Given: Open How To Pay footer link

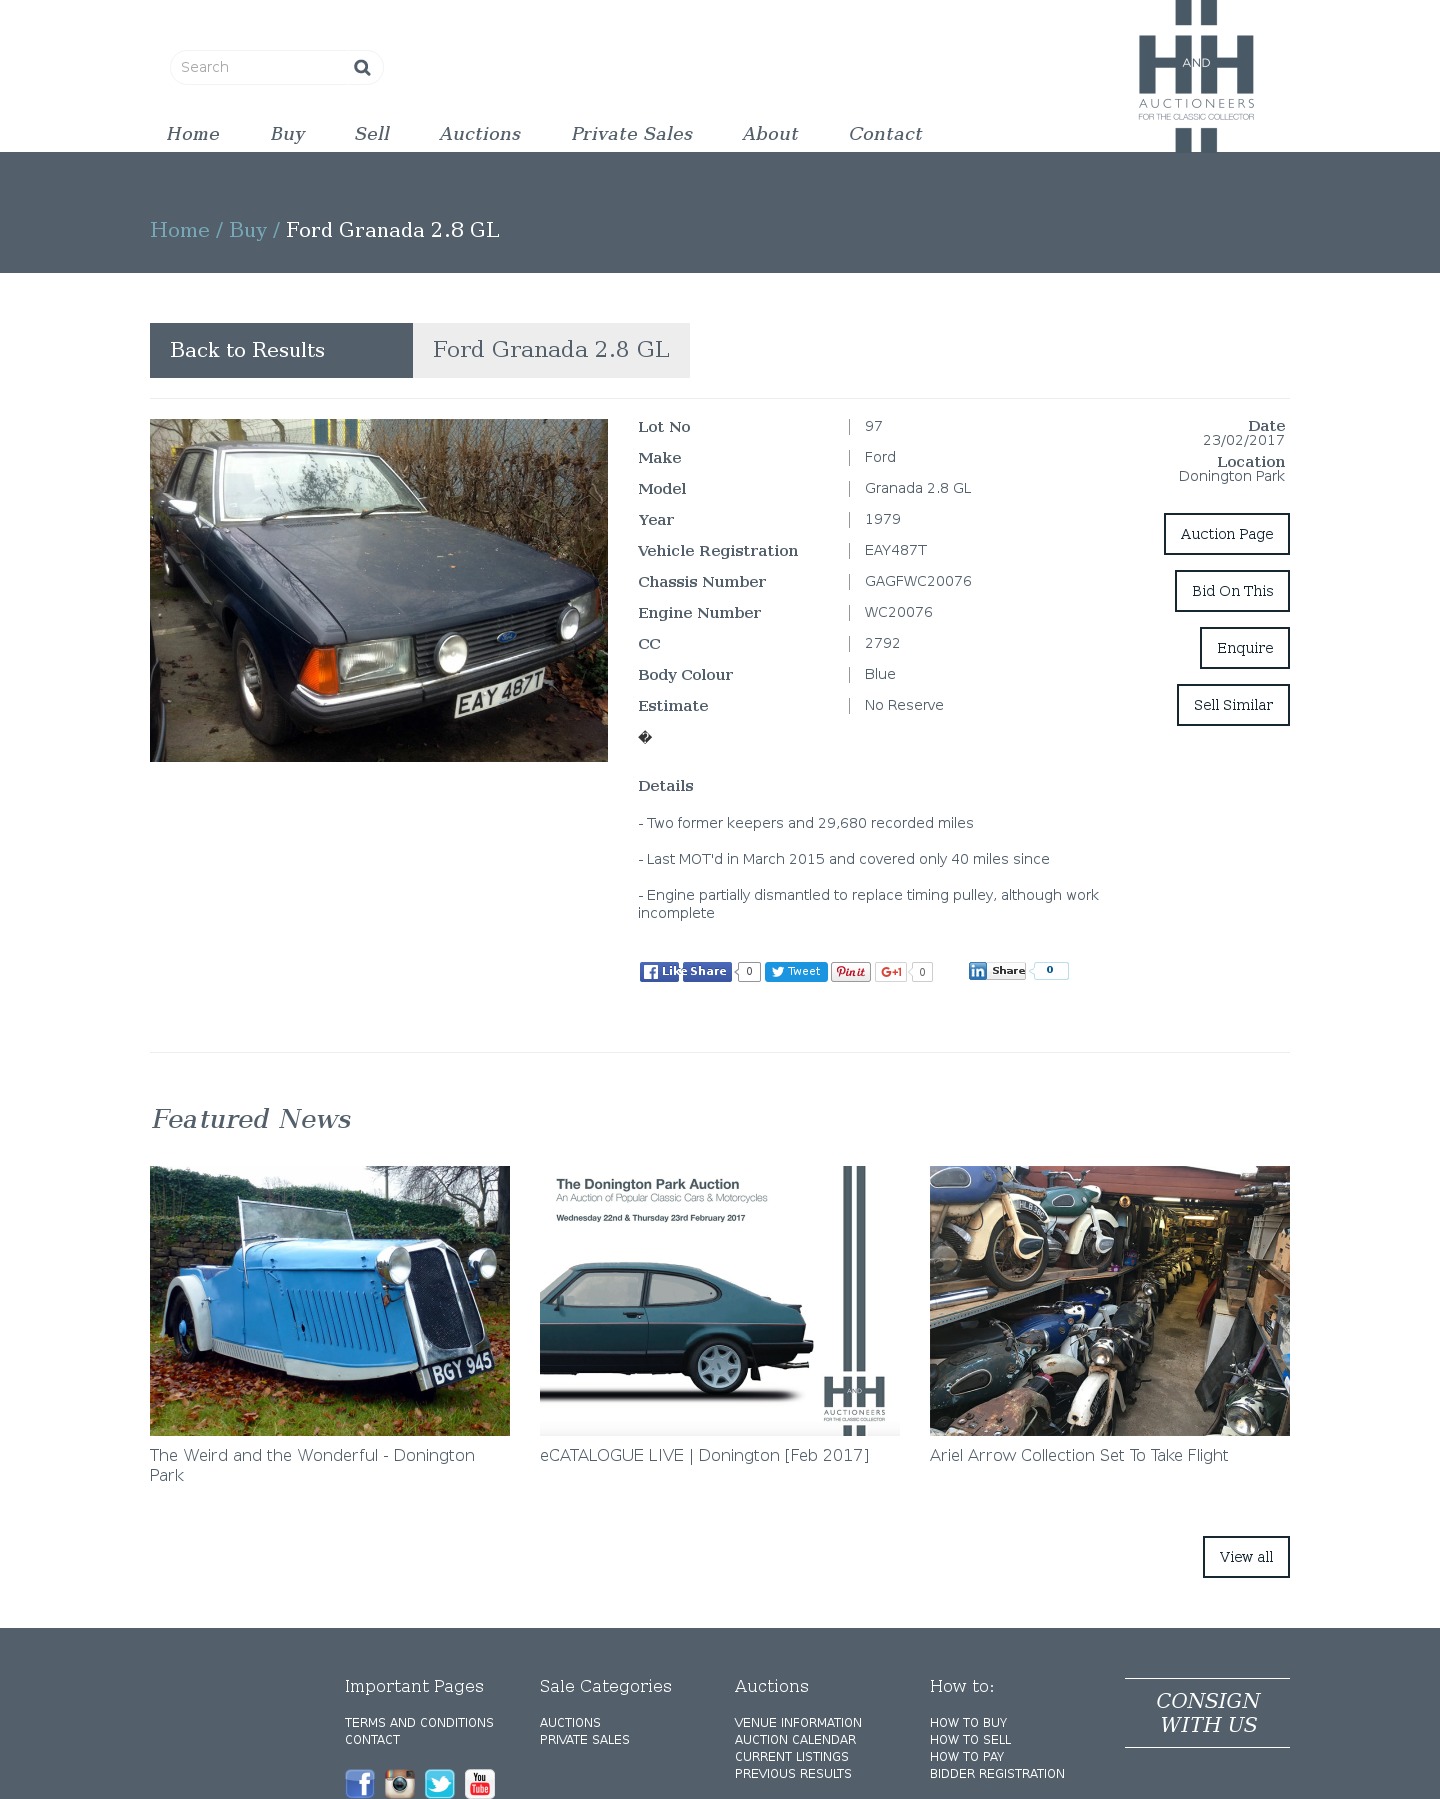Looking at the screenshot, I should pyautogui.click(x=967, y=1757).
